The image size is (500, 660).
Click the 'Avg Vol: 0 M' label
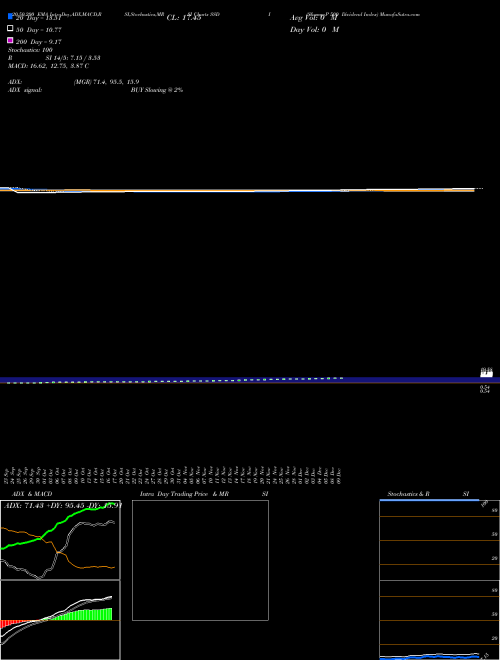[x=314, y=18]
